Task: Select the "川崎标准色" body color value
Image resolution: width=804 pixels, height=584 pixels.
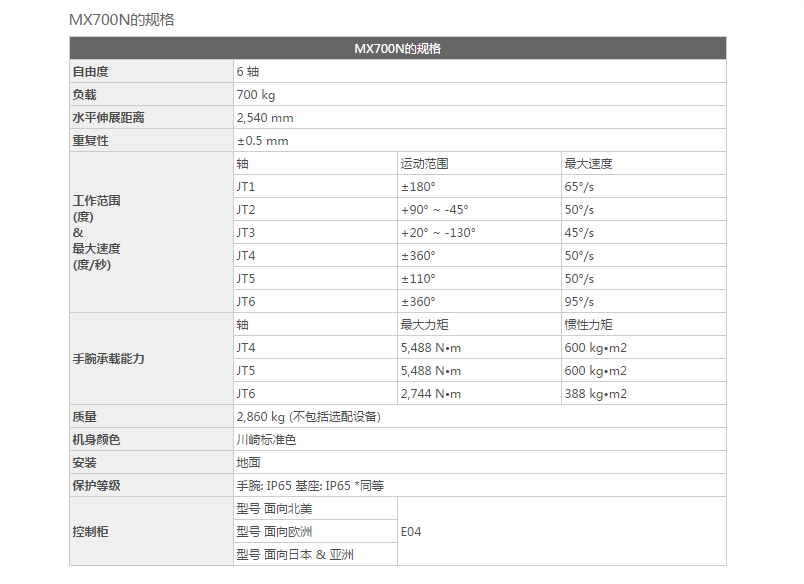Action: (266, 440)
